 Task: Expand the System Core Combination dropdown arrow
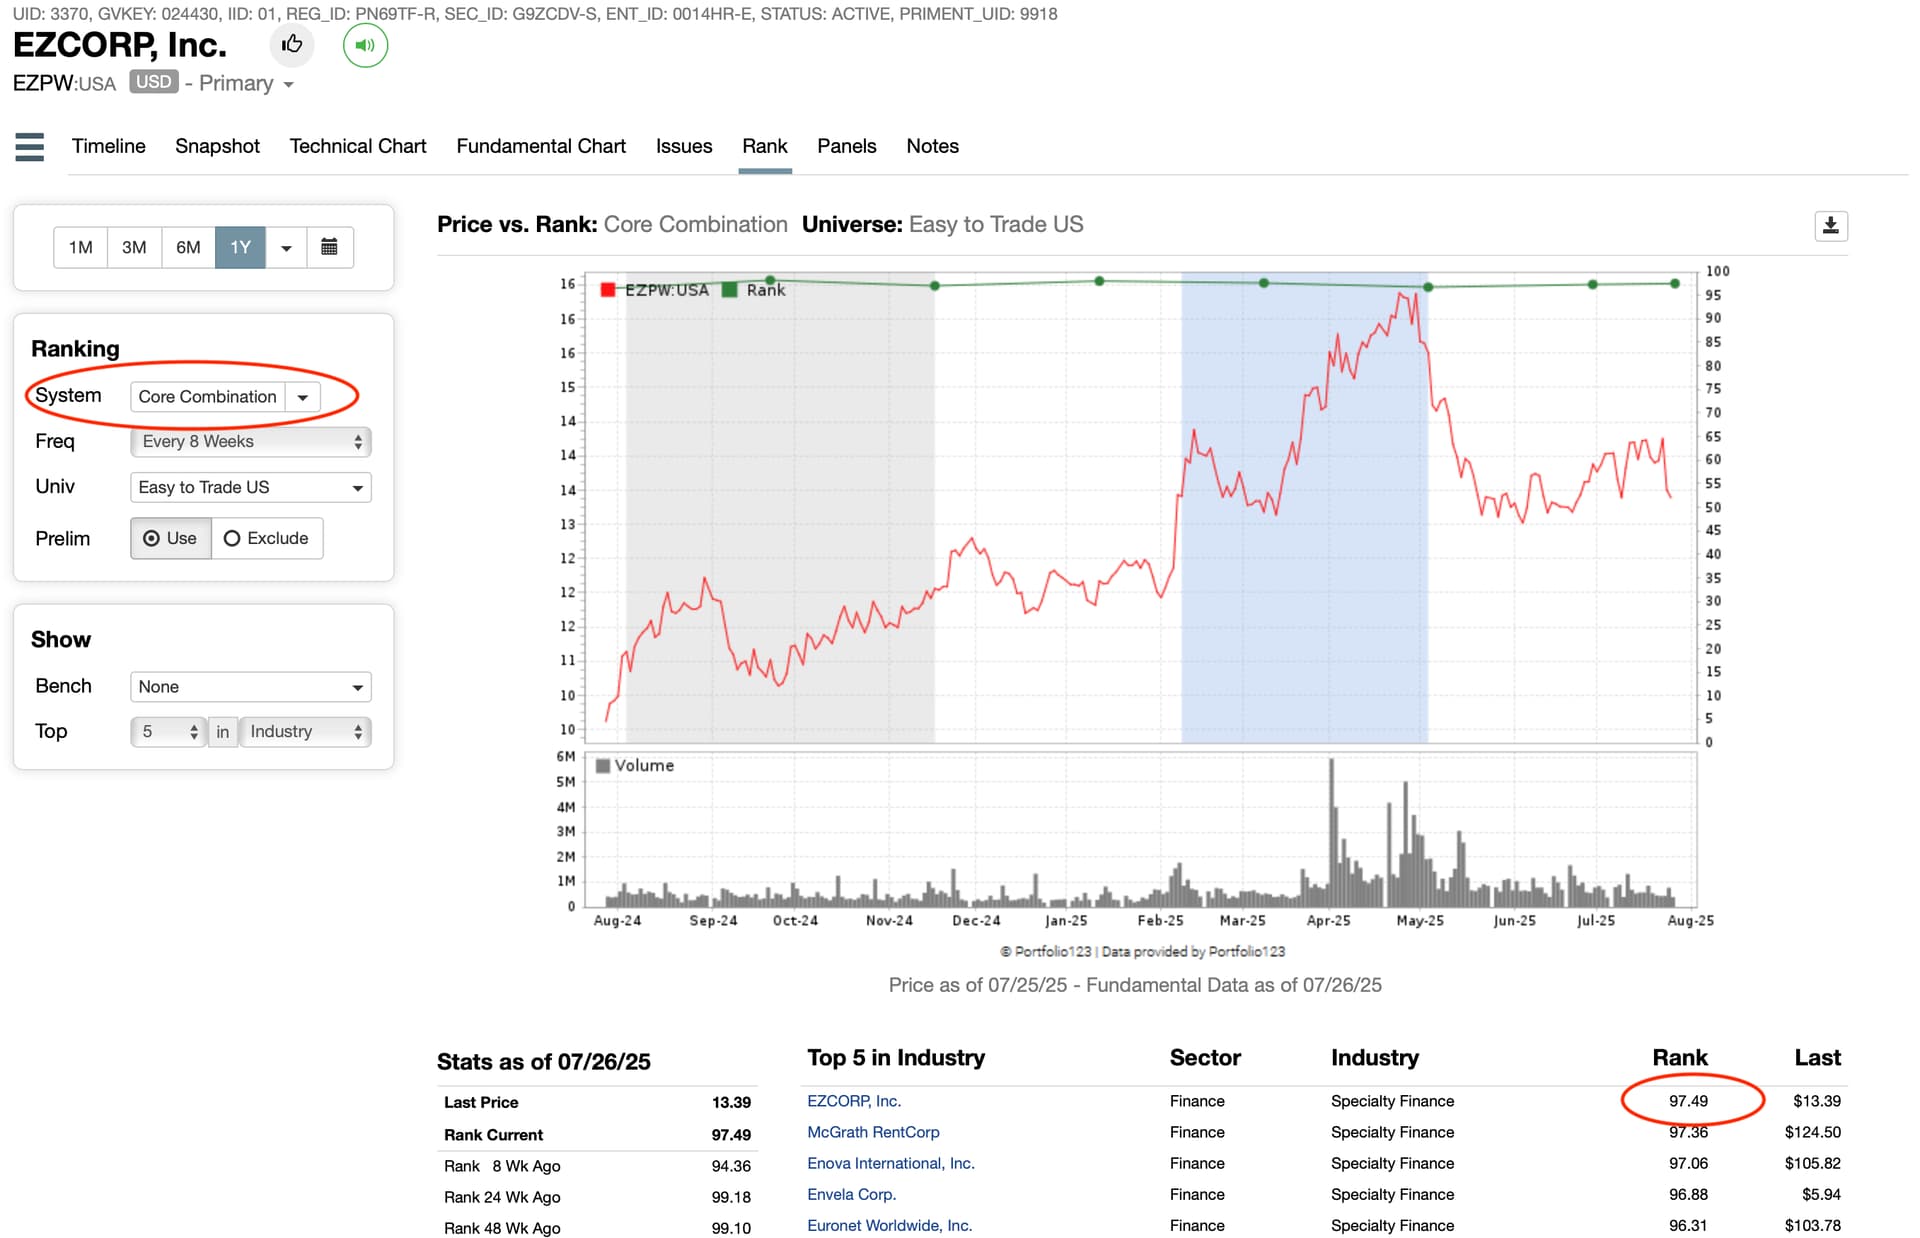coord(302,397)
